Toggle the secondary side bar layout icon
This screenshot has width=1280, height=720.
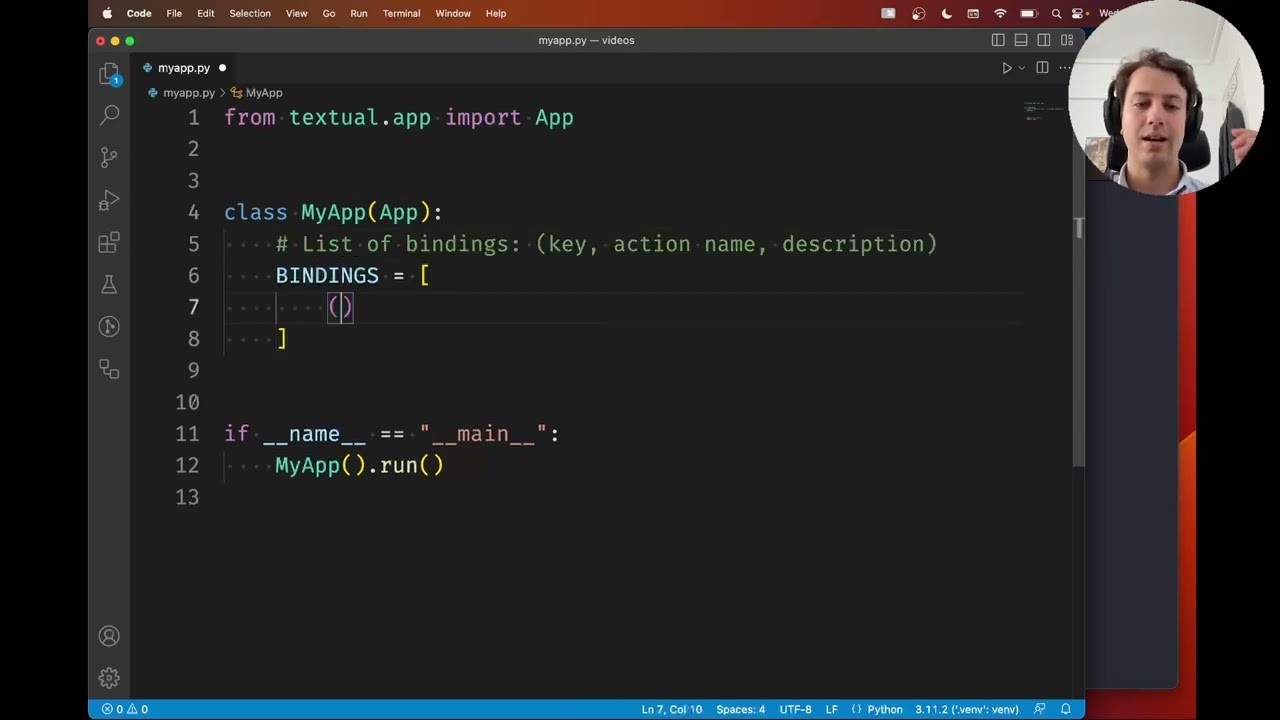1044,40
